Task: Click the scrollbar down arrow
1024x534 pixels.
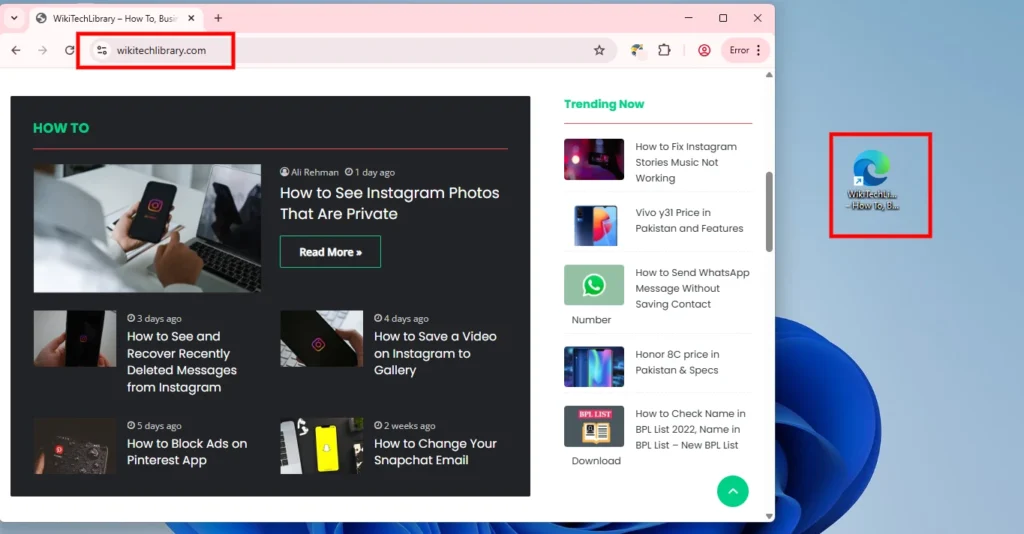Action: (x=769, y=516)
